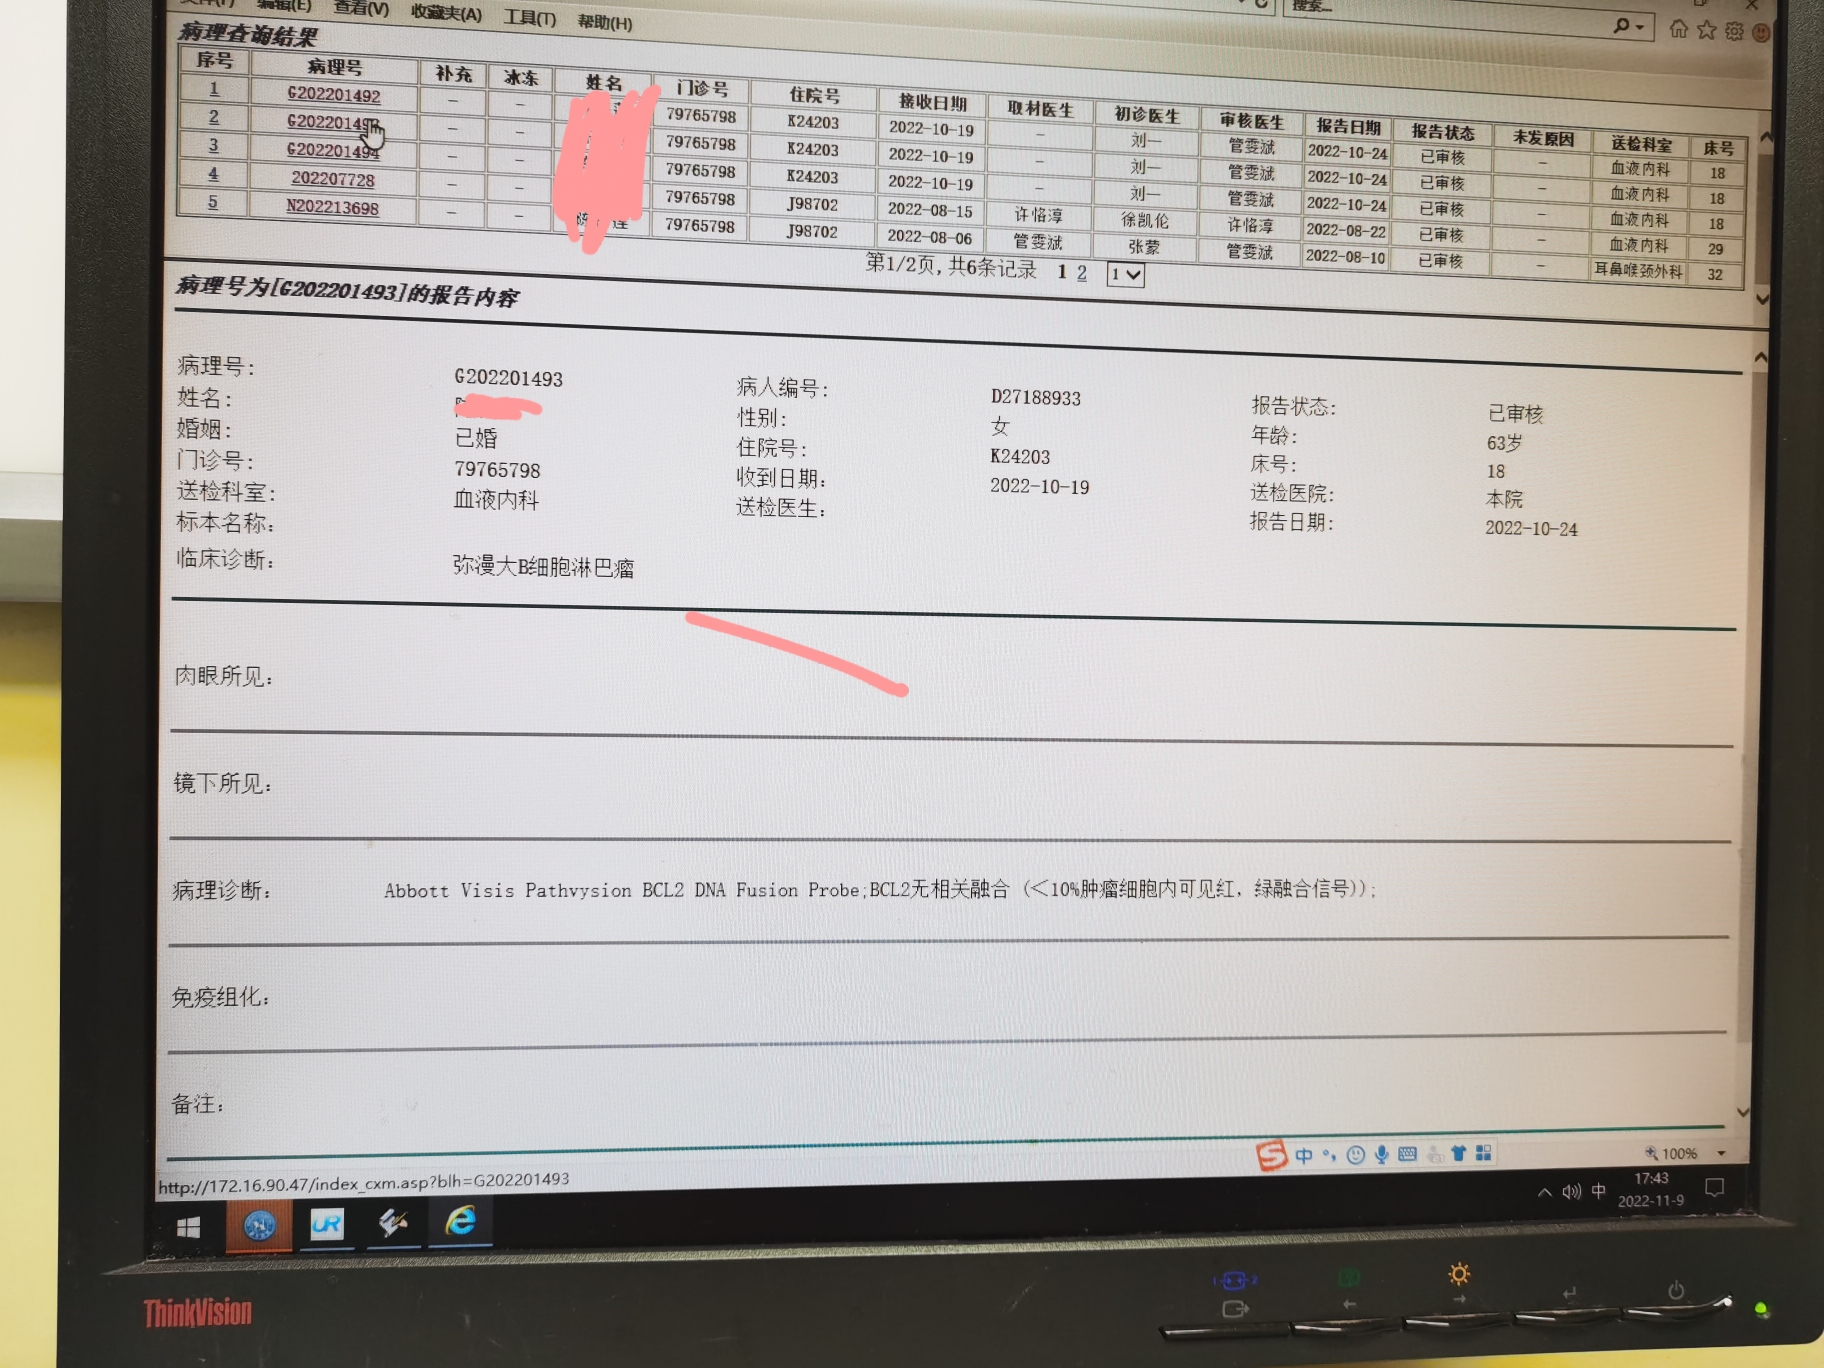Open the 查看(V) menu
The width and height of the screenshot is (1824, 1368).
[x=361, y=8]
